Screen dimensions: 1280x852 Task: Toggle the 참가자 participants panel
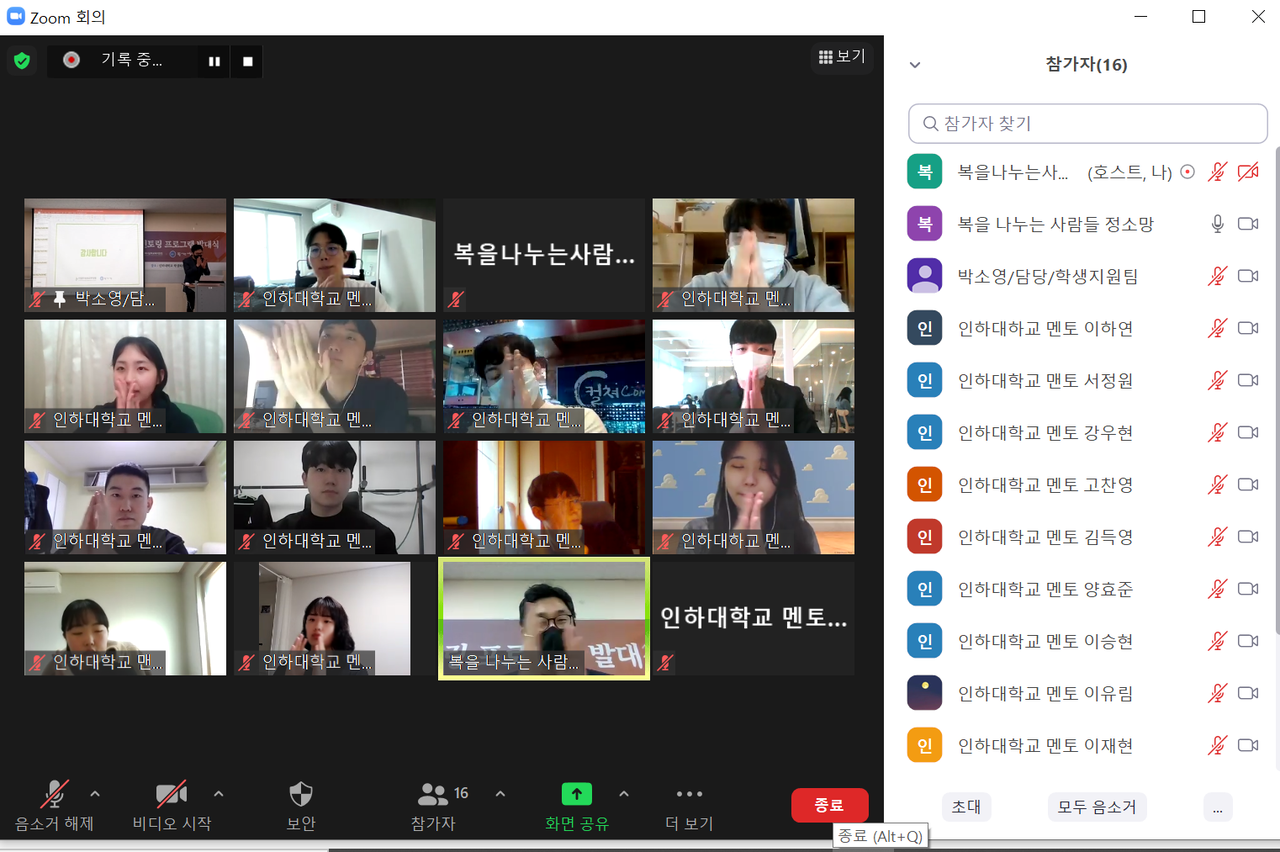pyautogui.click(x=434, y=806)
